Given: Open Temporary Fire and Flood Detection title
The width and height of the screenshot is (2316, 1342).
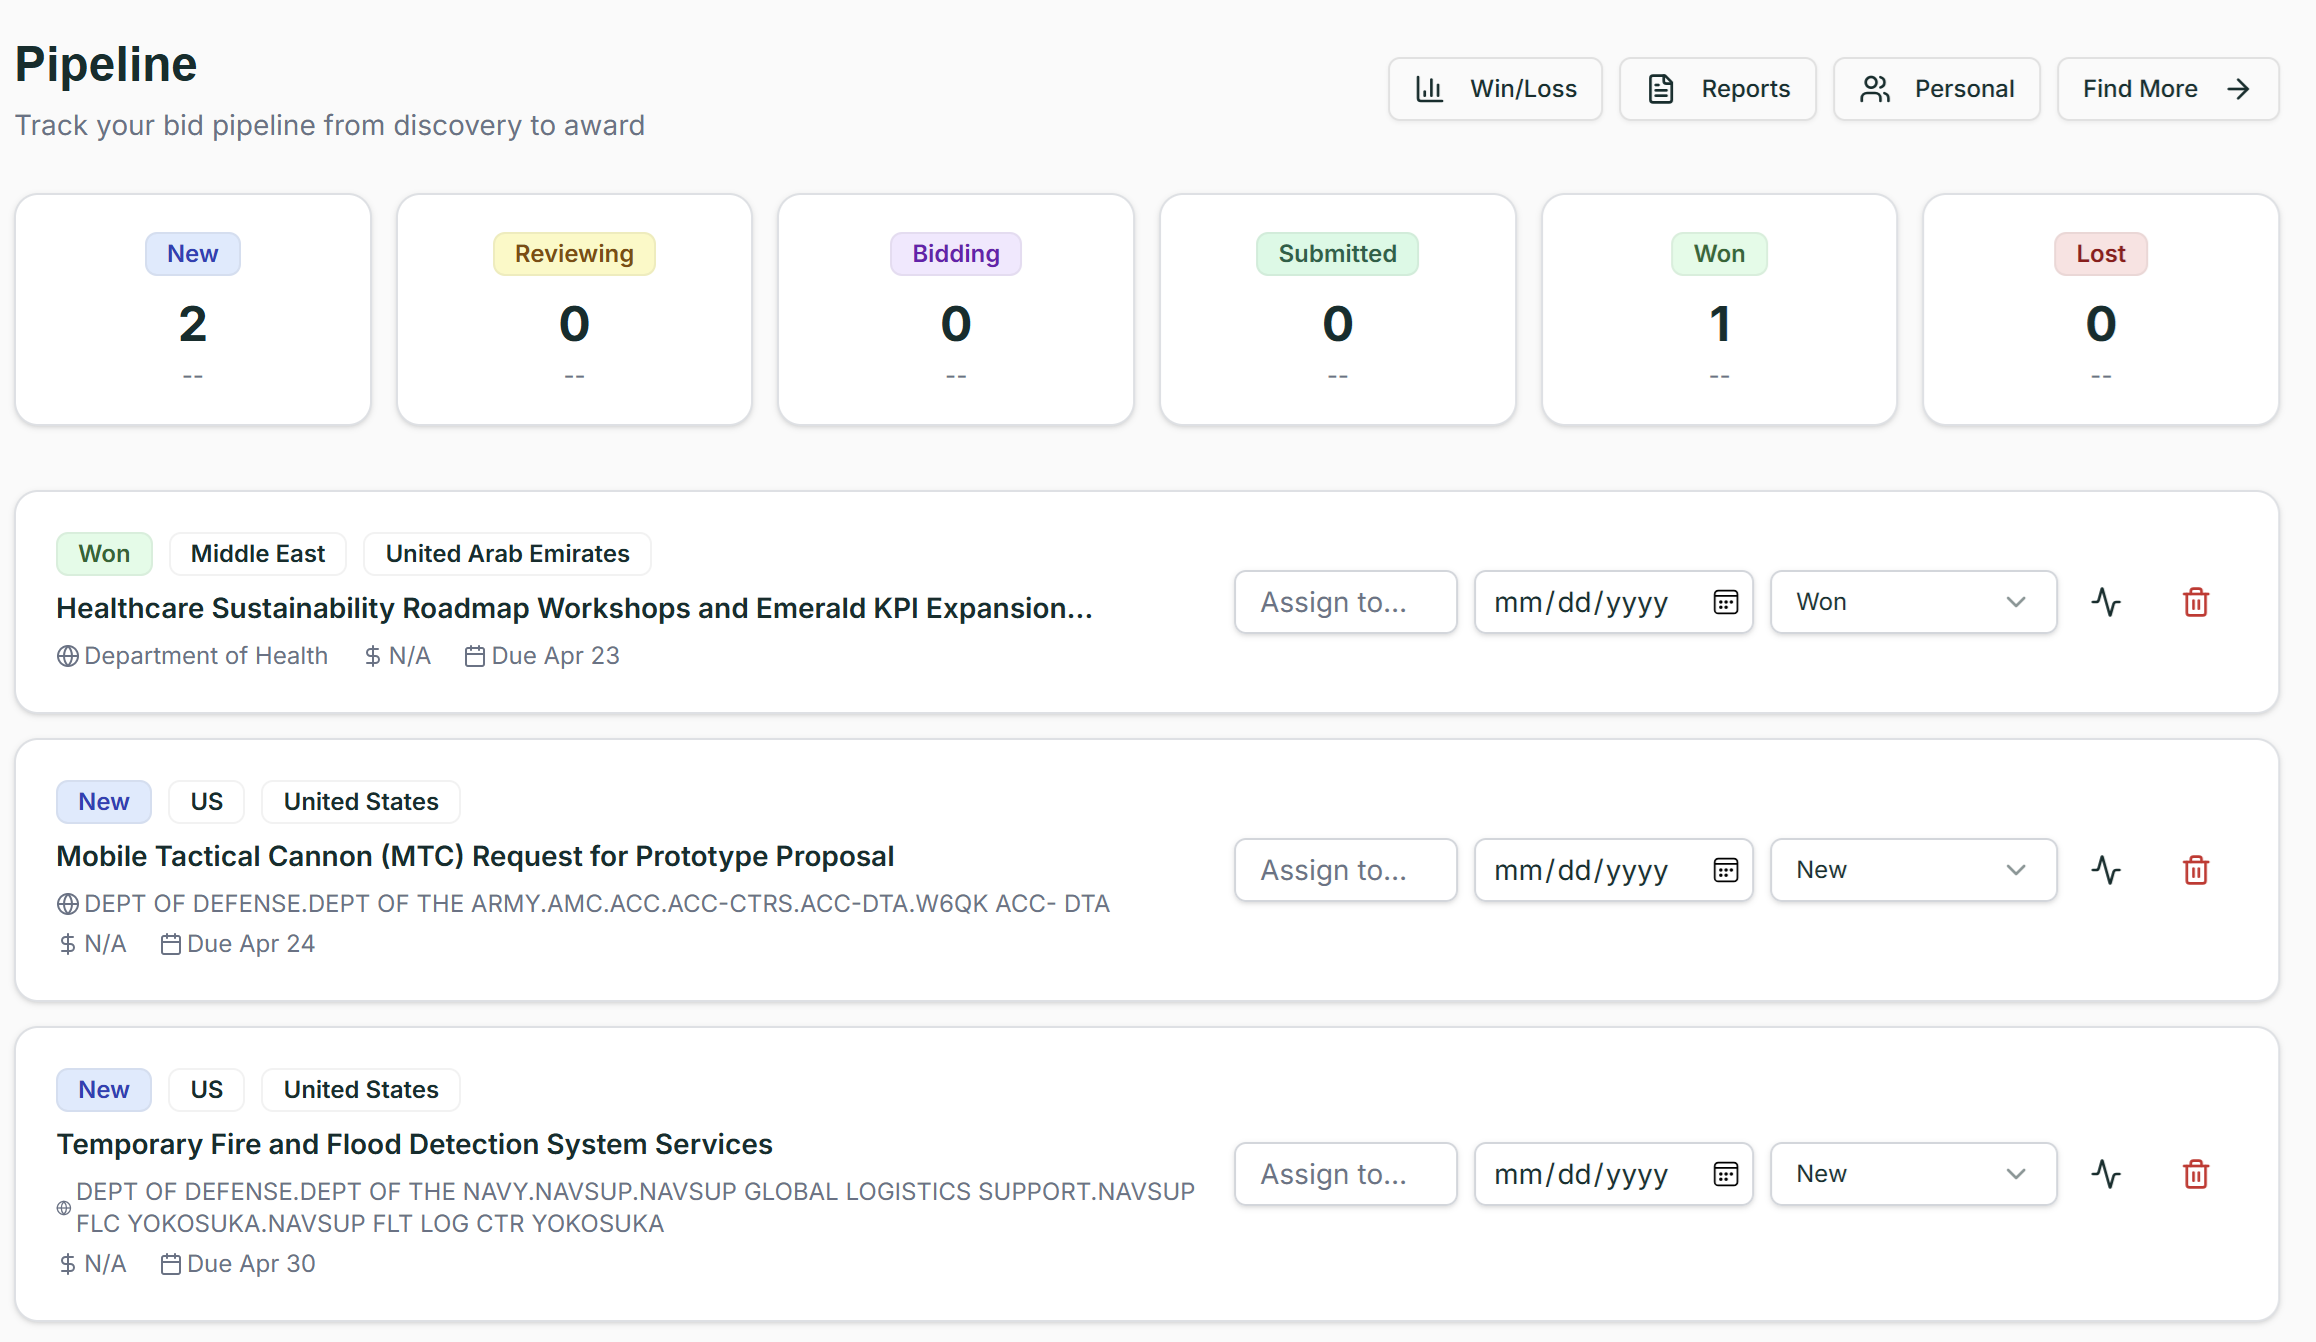Looking at the screenshot, I should click(414, 1144).
